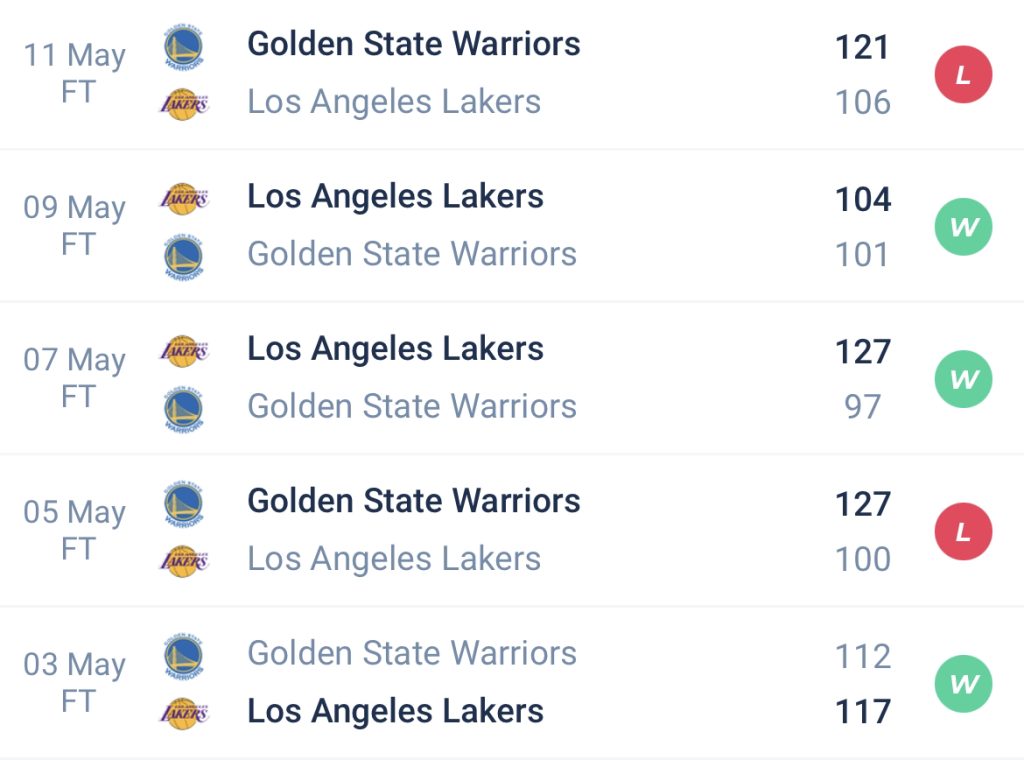Click Warriors logo in 05 May match
Image resolution: width=1024 pixels, height=760 pixels.
(x=184, y=504)
